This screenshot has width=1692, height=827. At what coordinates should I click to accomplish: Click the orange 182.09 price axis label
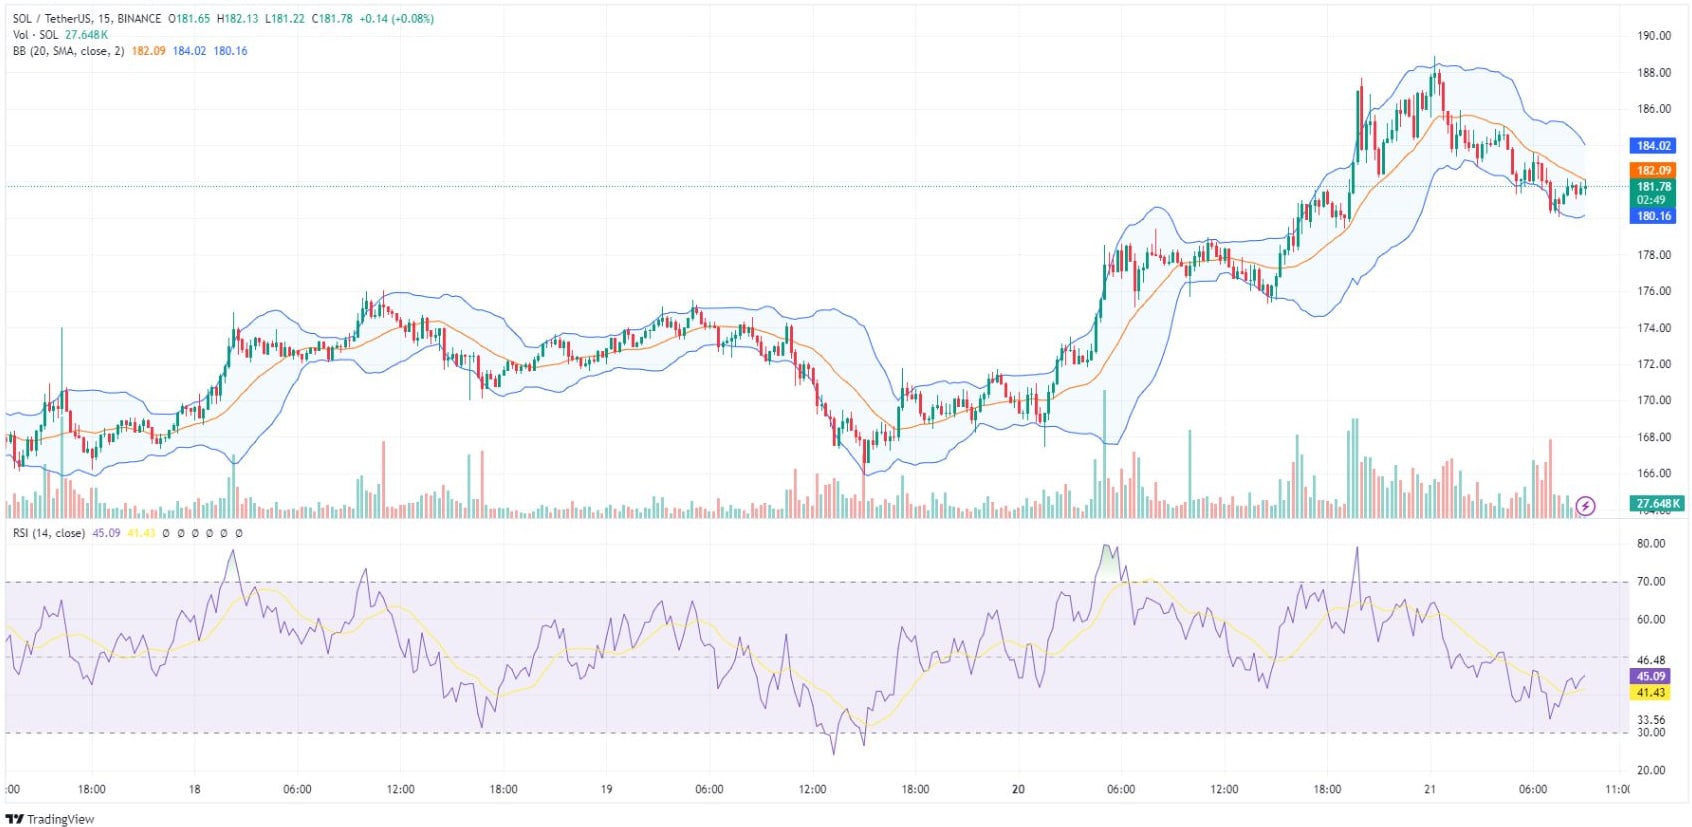(x=1654, y=171)
